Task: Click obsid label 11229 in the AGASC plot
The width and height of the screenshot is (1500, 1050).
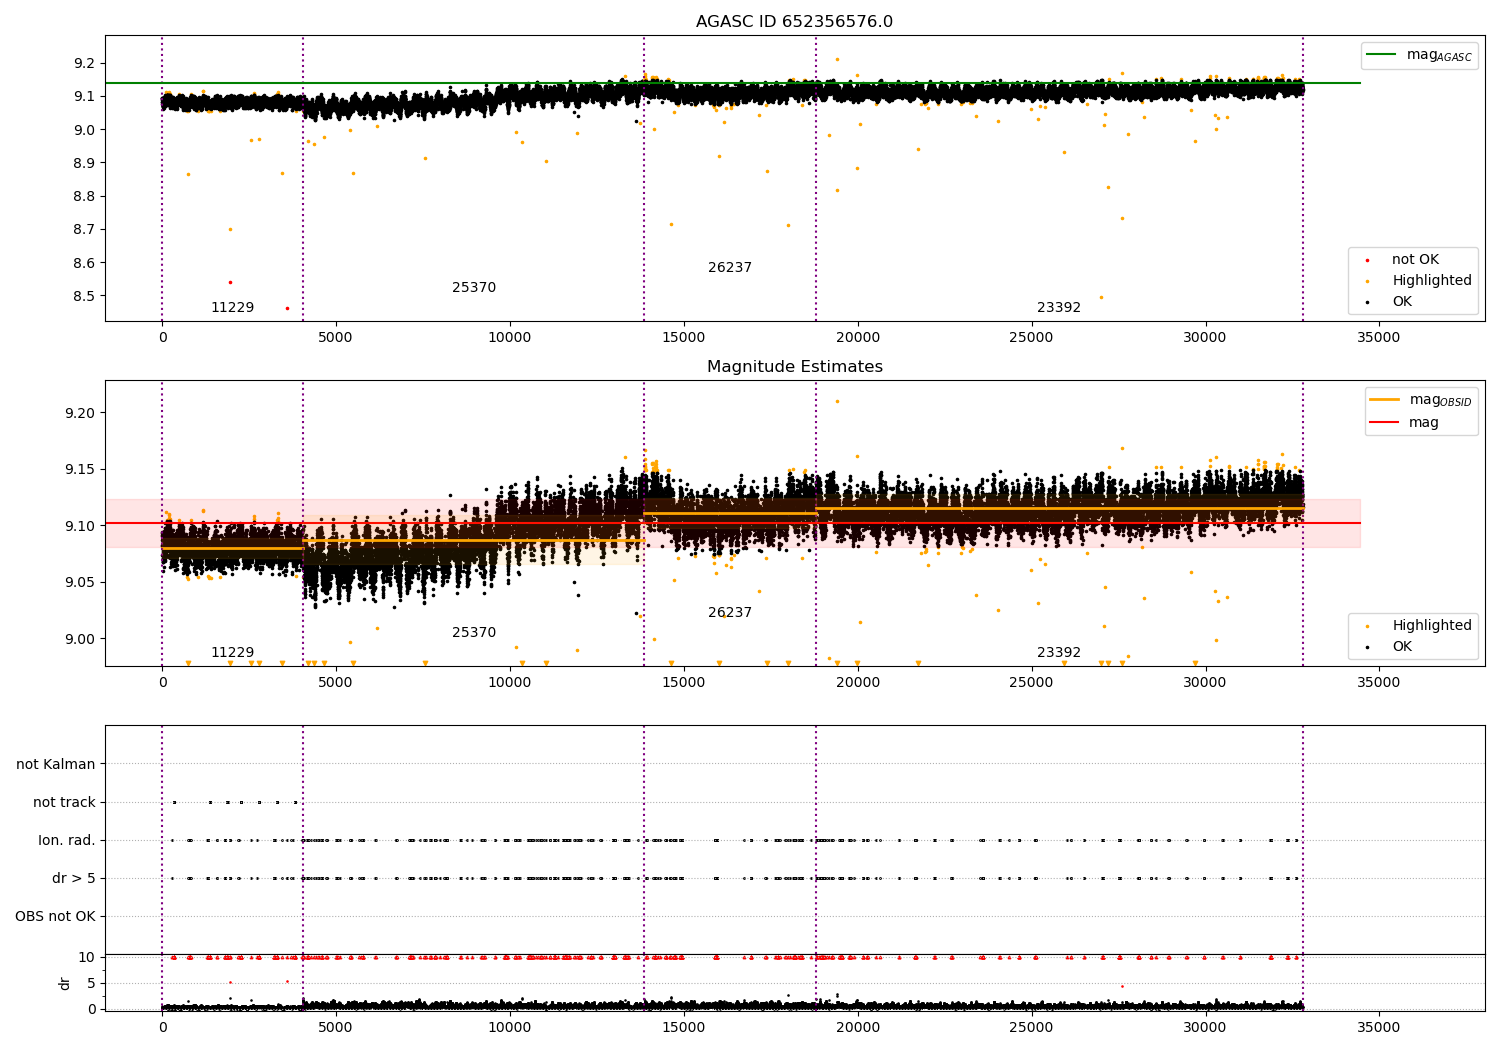Action: 232,308
